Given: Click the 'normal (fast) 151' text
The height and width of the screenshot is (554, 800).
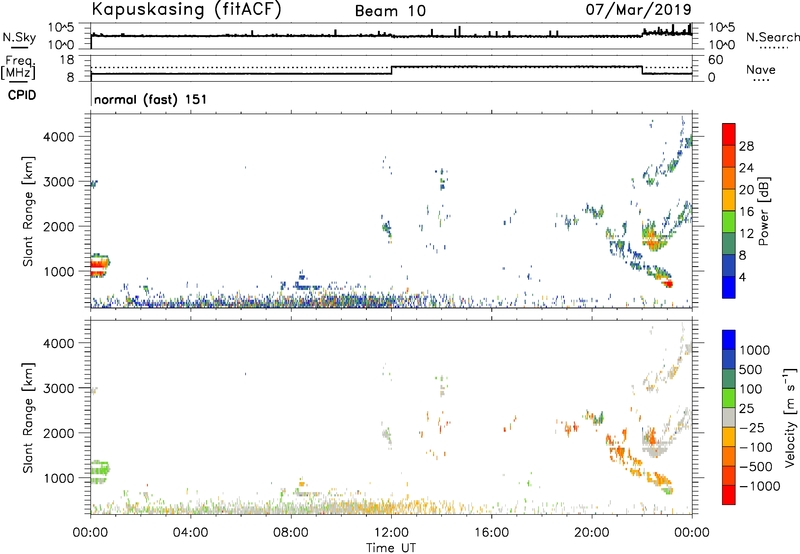Looking at the screenshot, I should tap(151, 99).
